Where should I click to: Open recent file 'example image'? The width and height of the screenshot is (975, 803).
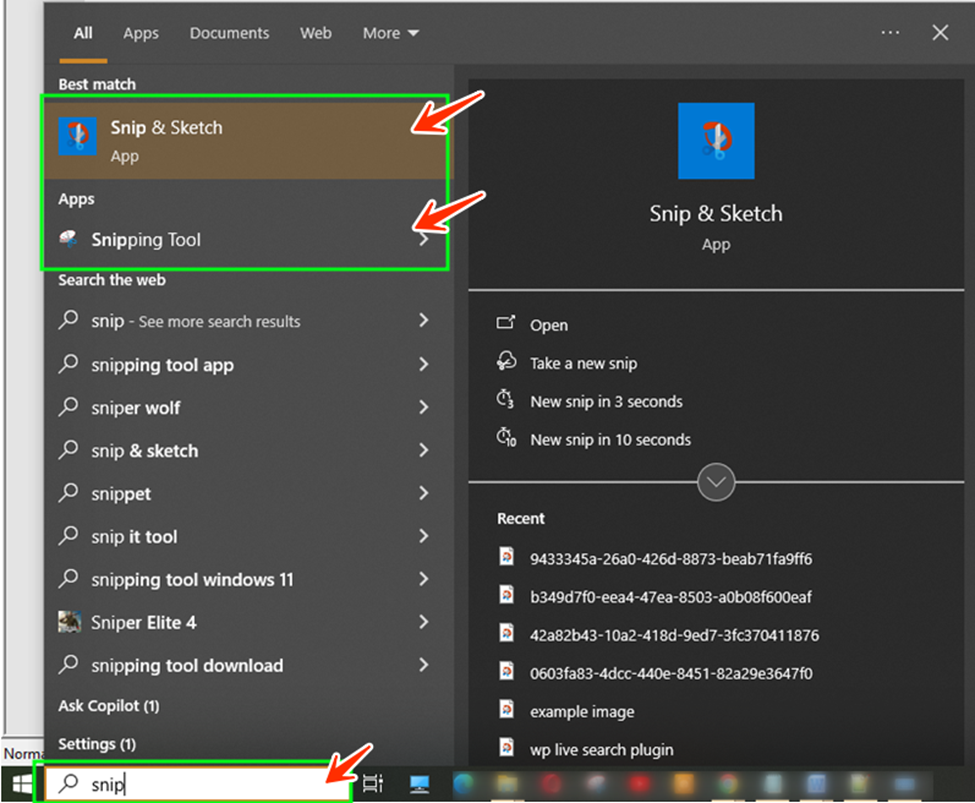point(582,712)
